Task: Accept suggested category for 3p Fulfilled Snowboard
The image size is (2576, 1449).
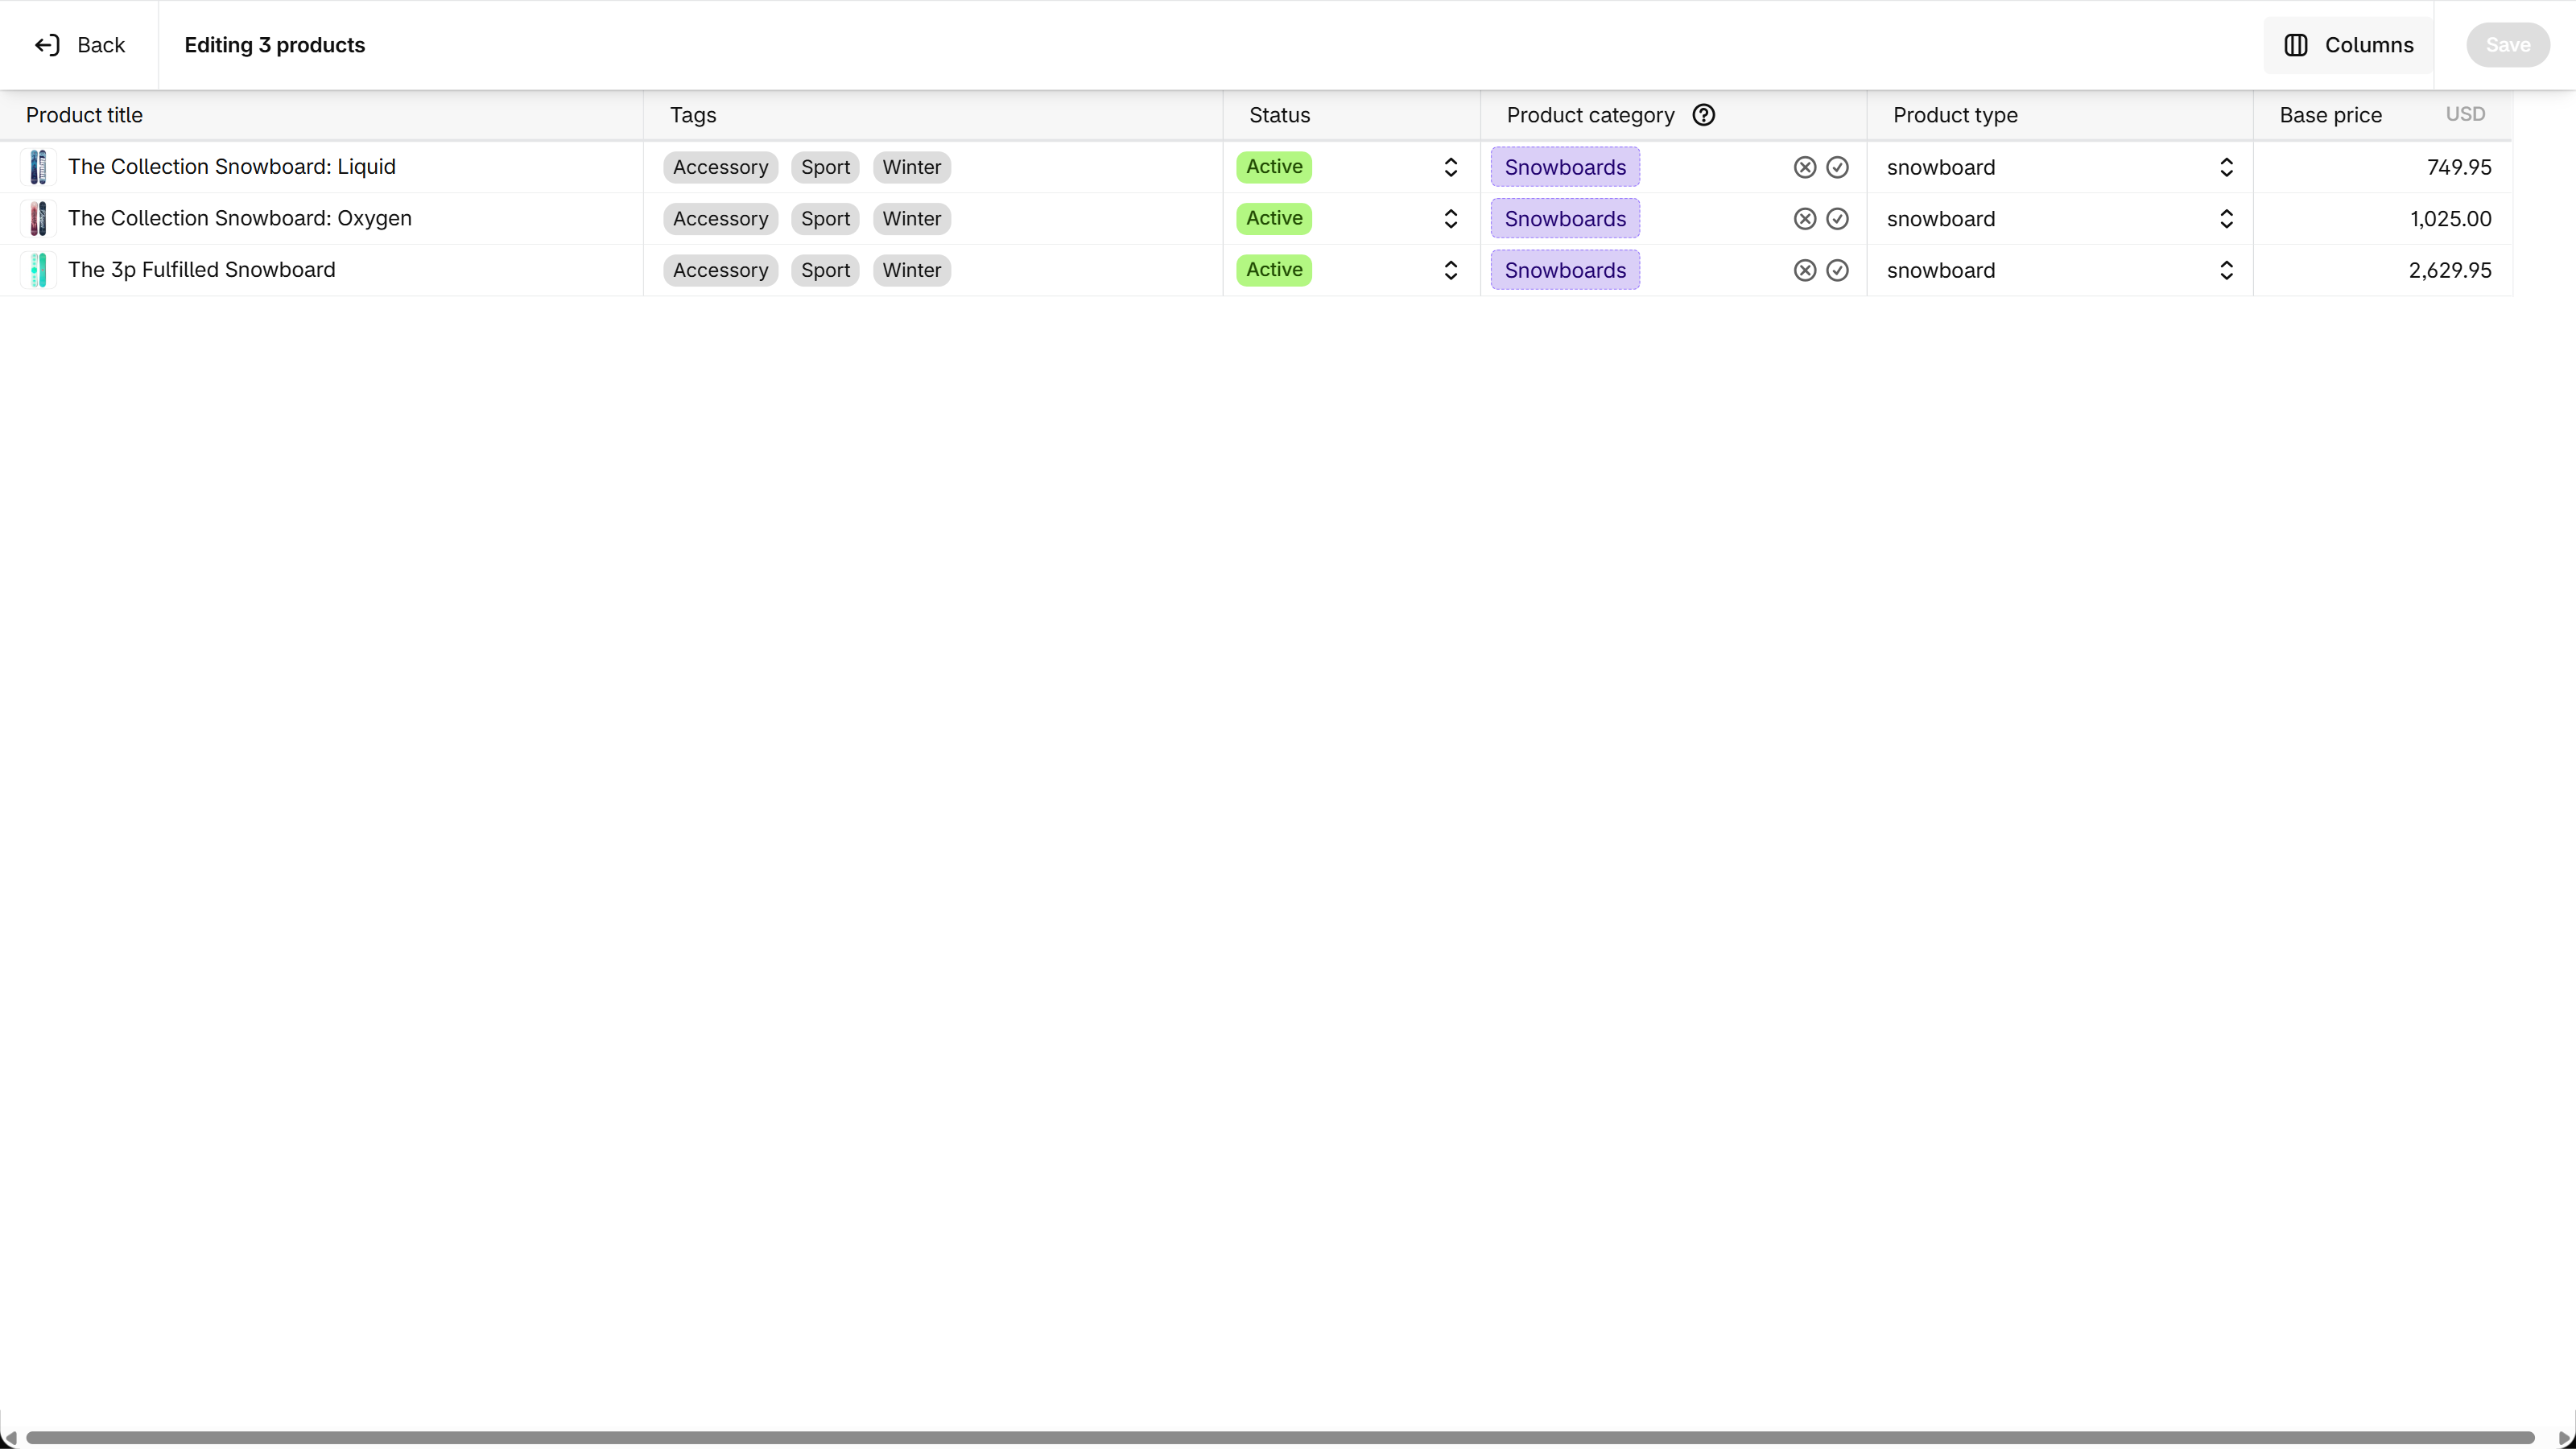Action: pyautogui.click(x=1837, y=270)
